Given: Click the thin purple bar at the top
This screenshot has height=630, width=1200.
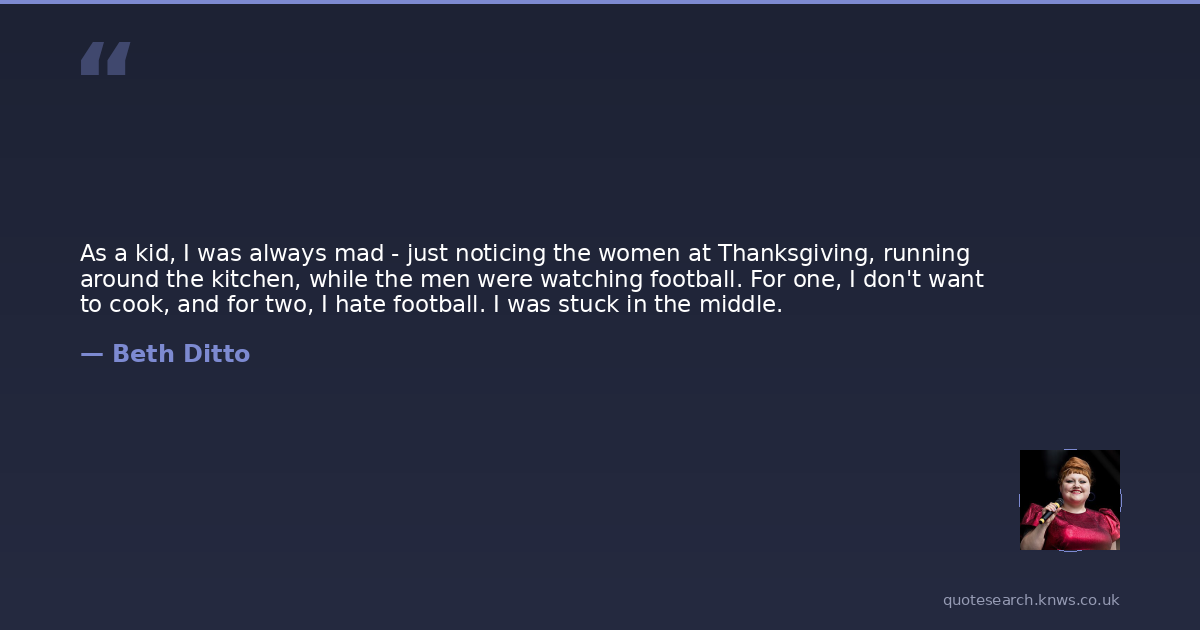Looking at the screenshot, I should coord(600,2).
